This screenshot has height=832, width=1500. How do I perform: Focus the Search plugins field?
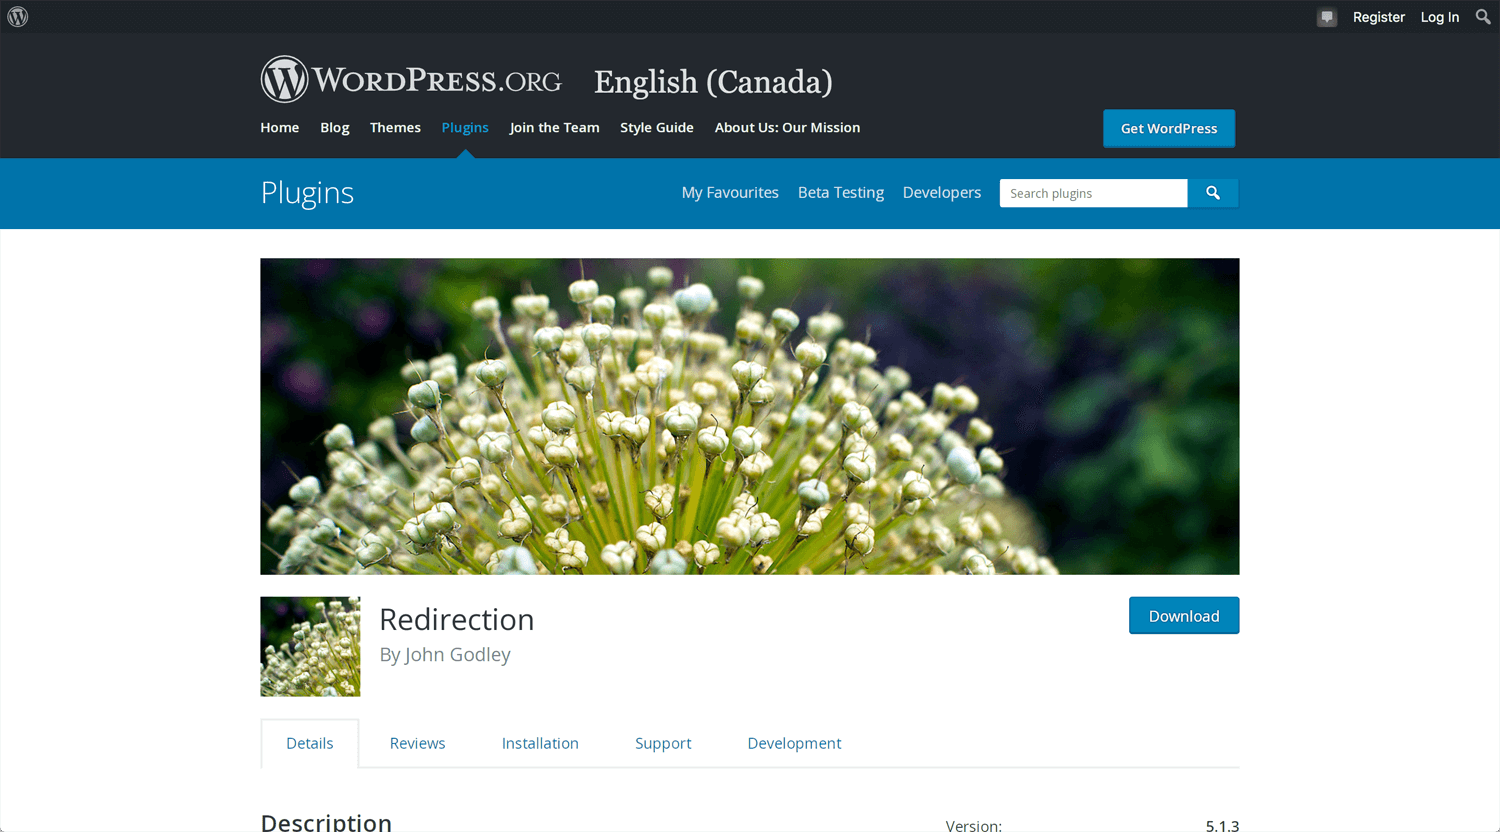pos(1093,193)
